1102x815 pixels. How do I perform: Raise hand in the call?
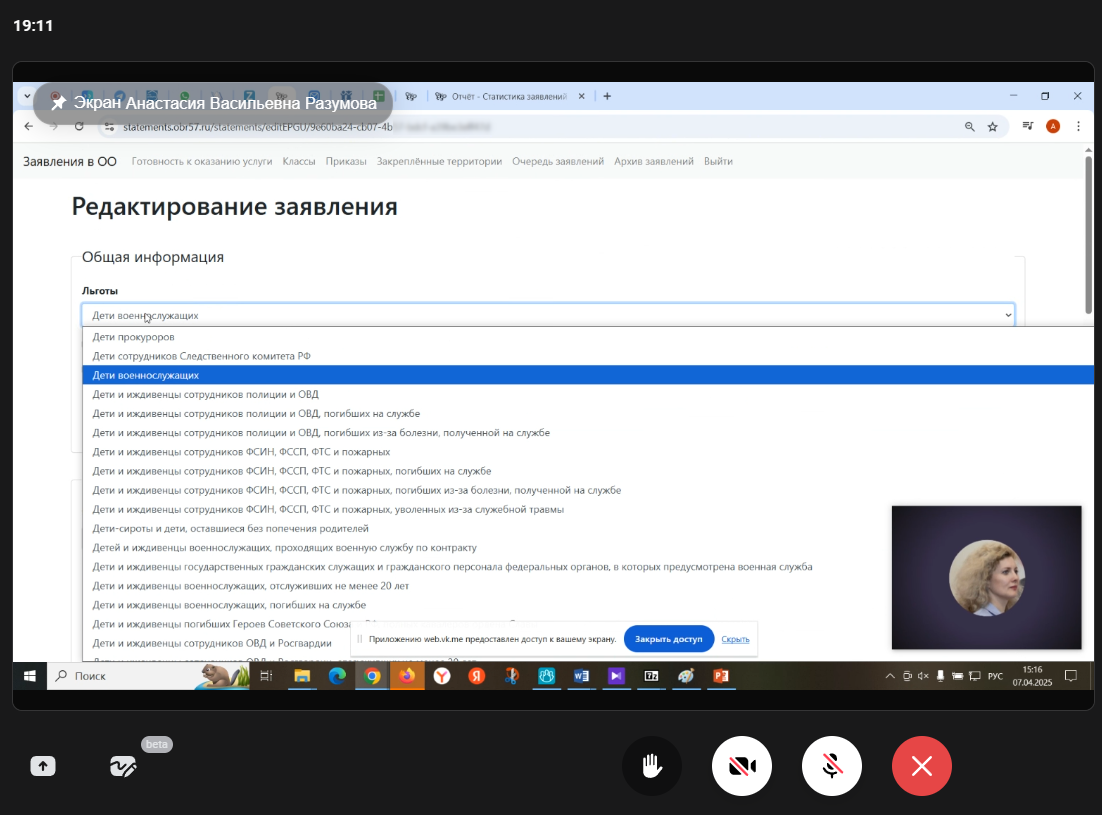point(652,767)
